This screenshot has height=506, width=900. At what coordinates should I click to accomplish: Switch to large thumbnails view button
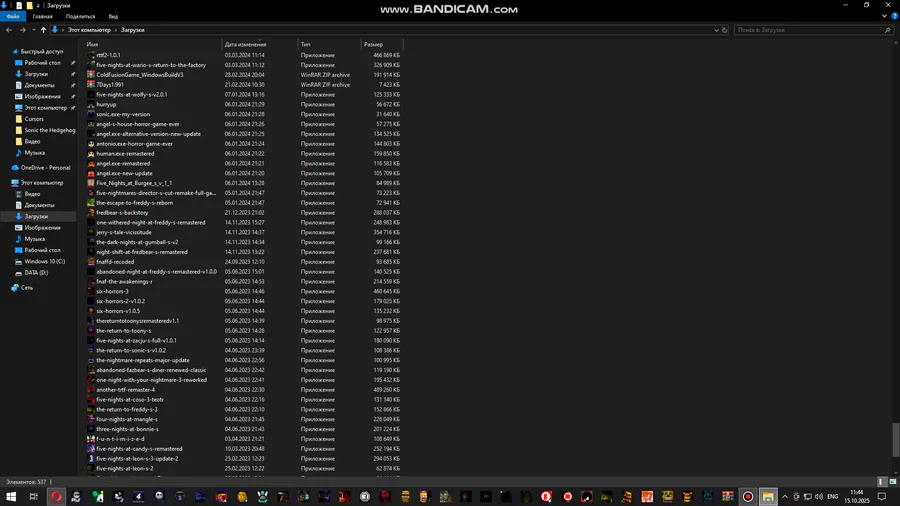pyautogui.click(x=893, y=482)
